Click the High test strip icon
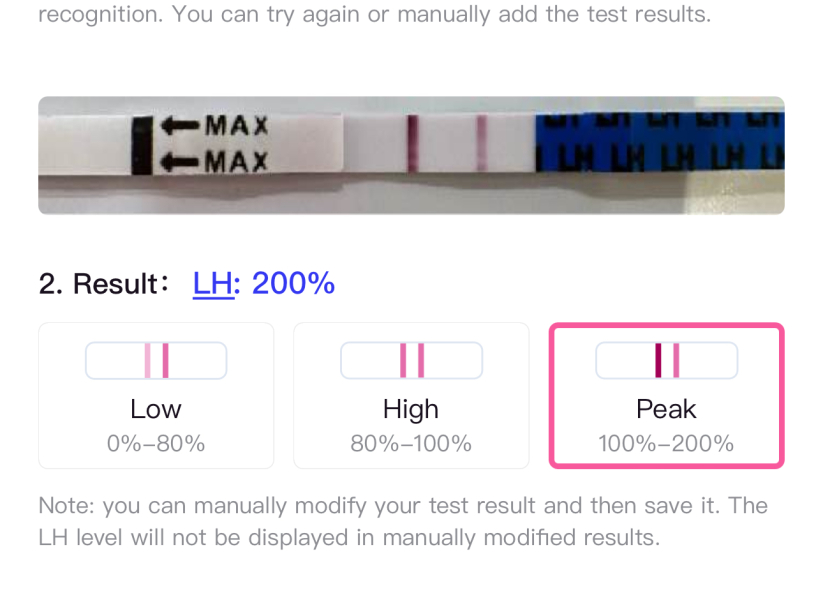 point(411,360)
